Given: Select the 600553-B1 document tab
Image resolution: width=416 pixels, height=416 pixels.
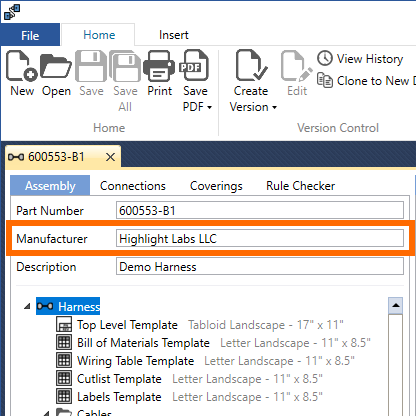Looking at the screenshot, I should pyautogui.click(x=63, y=157).
